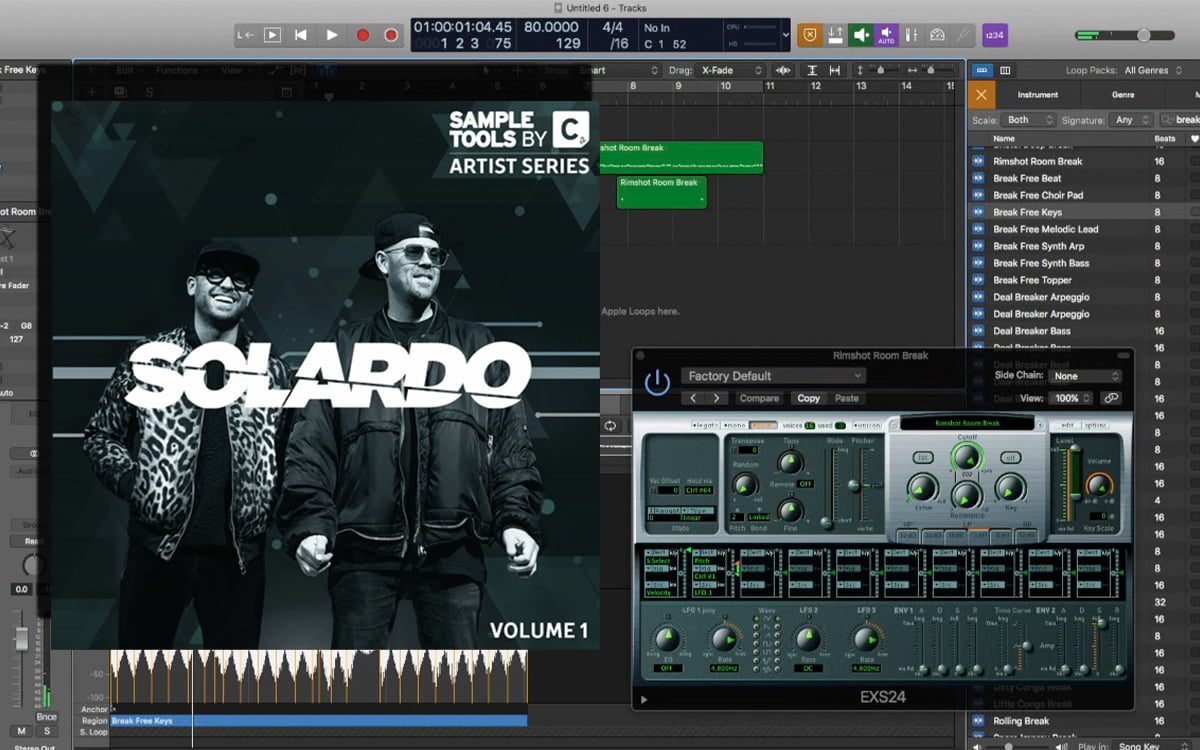Toggle the EXS24 legato mode
1200x750 pixels.
coord(704,426)
